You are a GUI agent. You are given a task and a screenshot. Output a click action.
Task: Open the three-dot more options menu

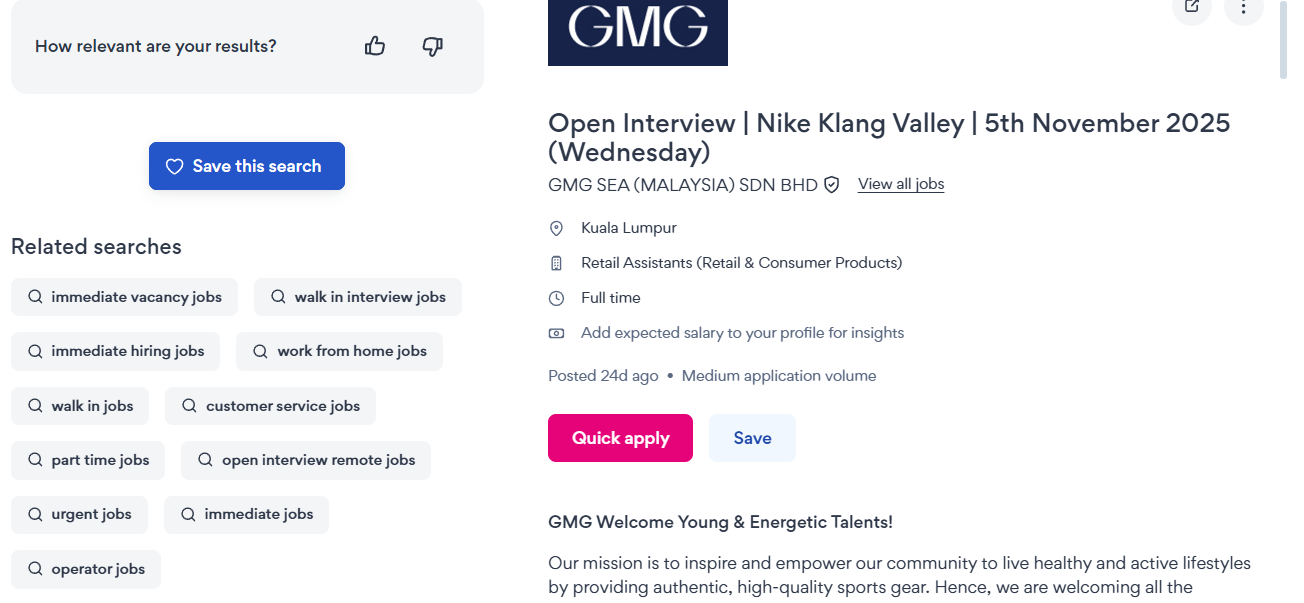point(1243,8)
